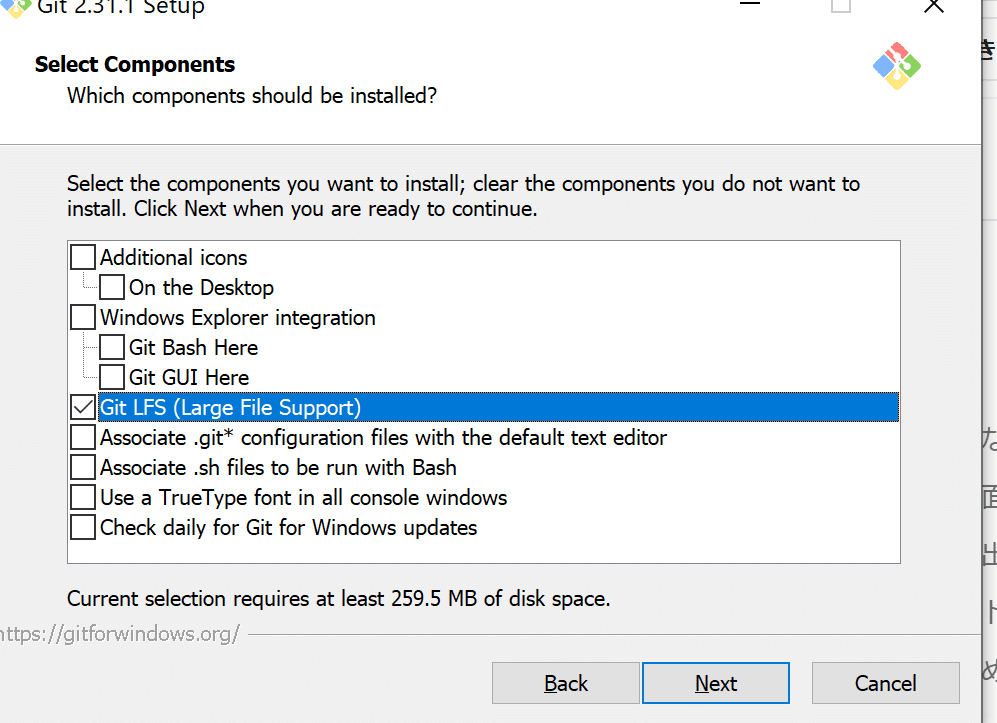Check the Git Bash Here option
Screen dimensions: 997x723
(x=112, y=347)
